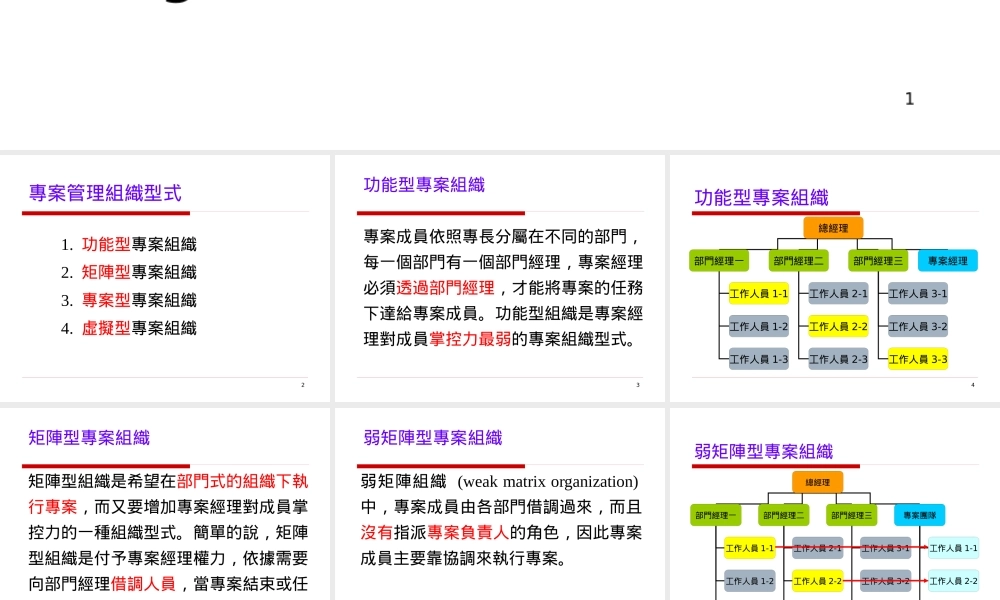Screen dimensions: 1000x600
Task: Click the red phrase 透過部門經理
Action: tap(445, 288)
